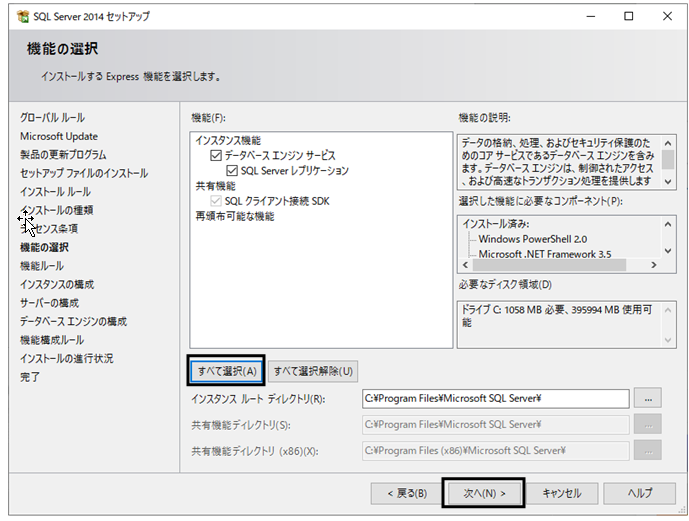Click the SQL Server setup title bar icon

[23, 17]
